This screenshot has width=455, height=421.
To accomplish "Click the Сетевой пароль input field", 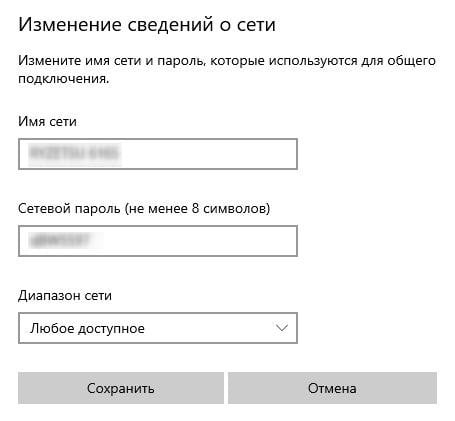I will (x=158, y=241).
